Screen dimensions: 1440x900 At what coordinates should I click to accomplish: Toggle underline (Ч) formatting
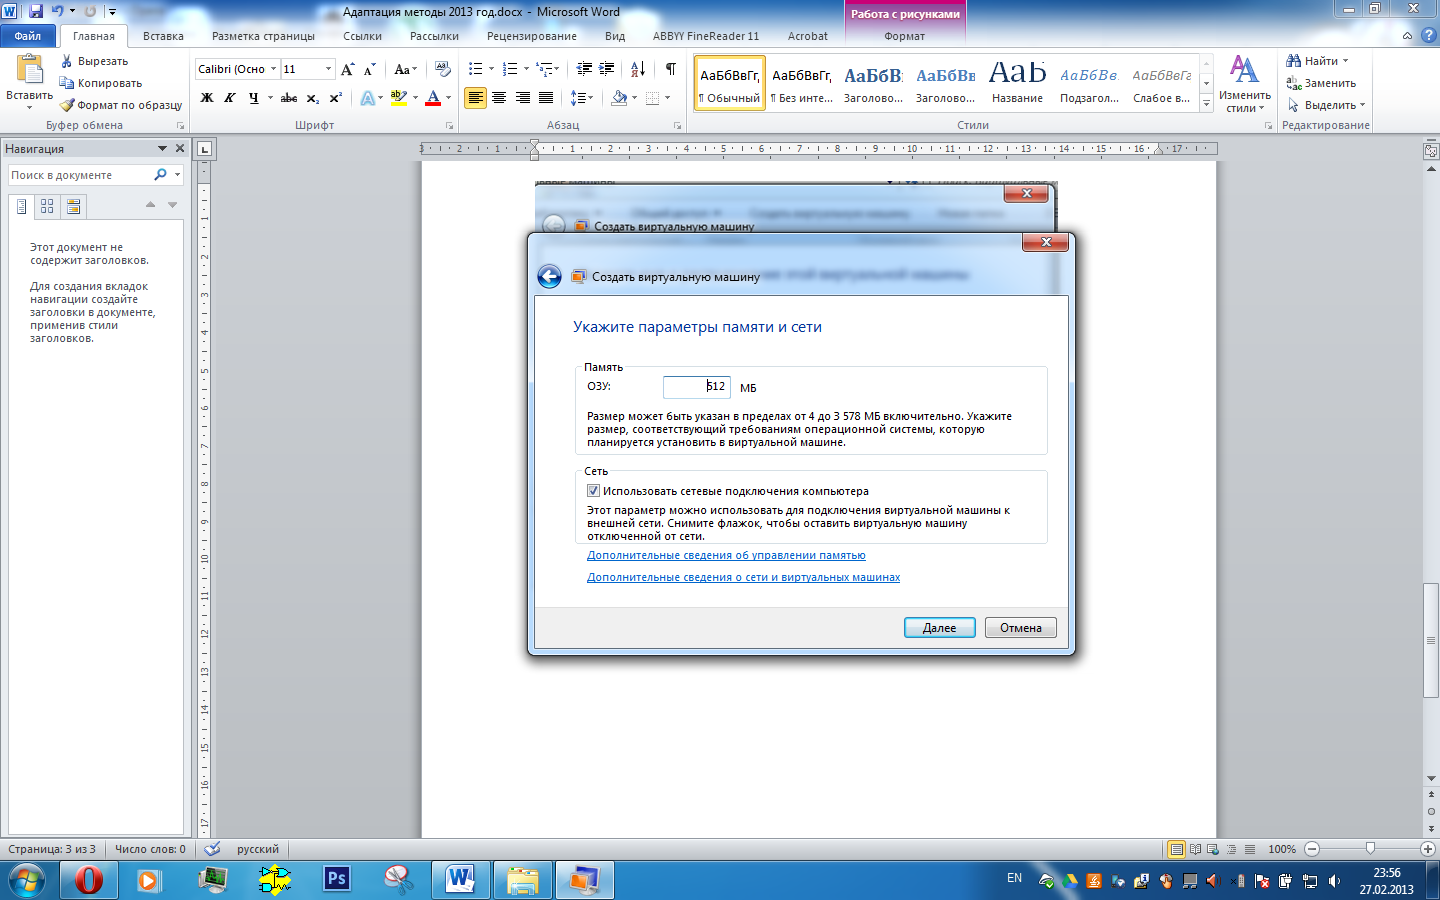(x=253, y=98)
